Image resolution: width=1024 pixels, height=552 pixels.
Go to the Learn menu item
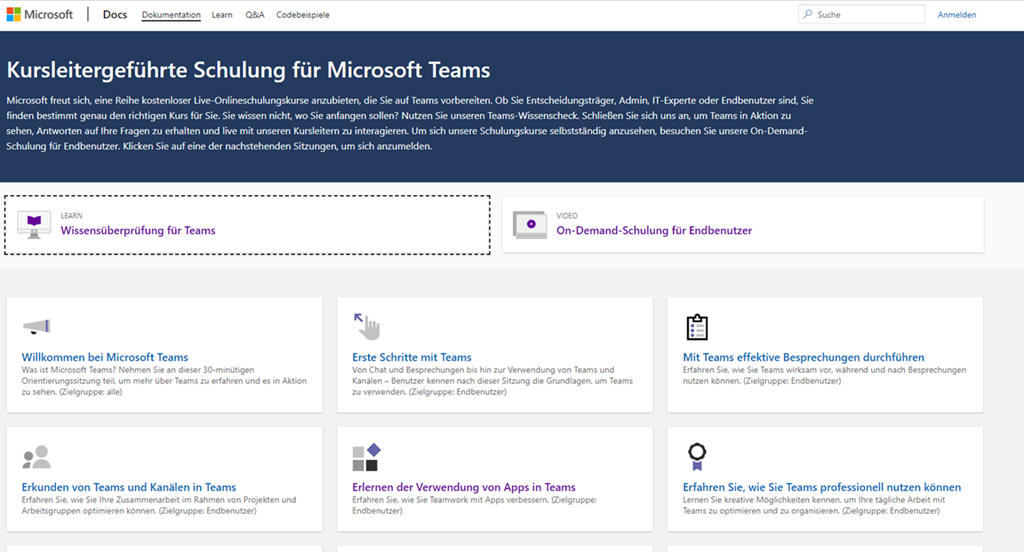tap(222, 14)
